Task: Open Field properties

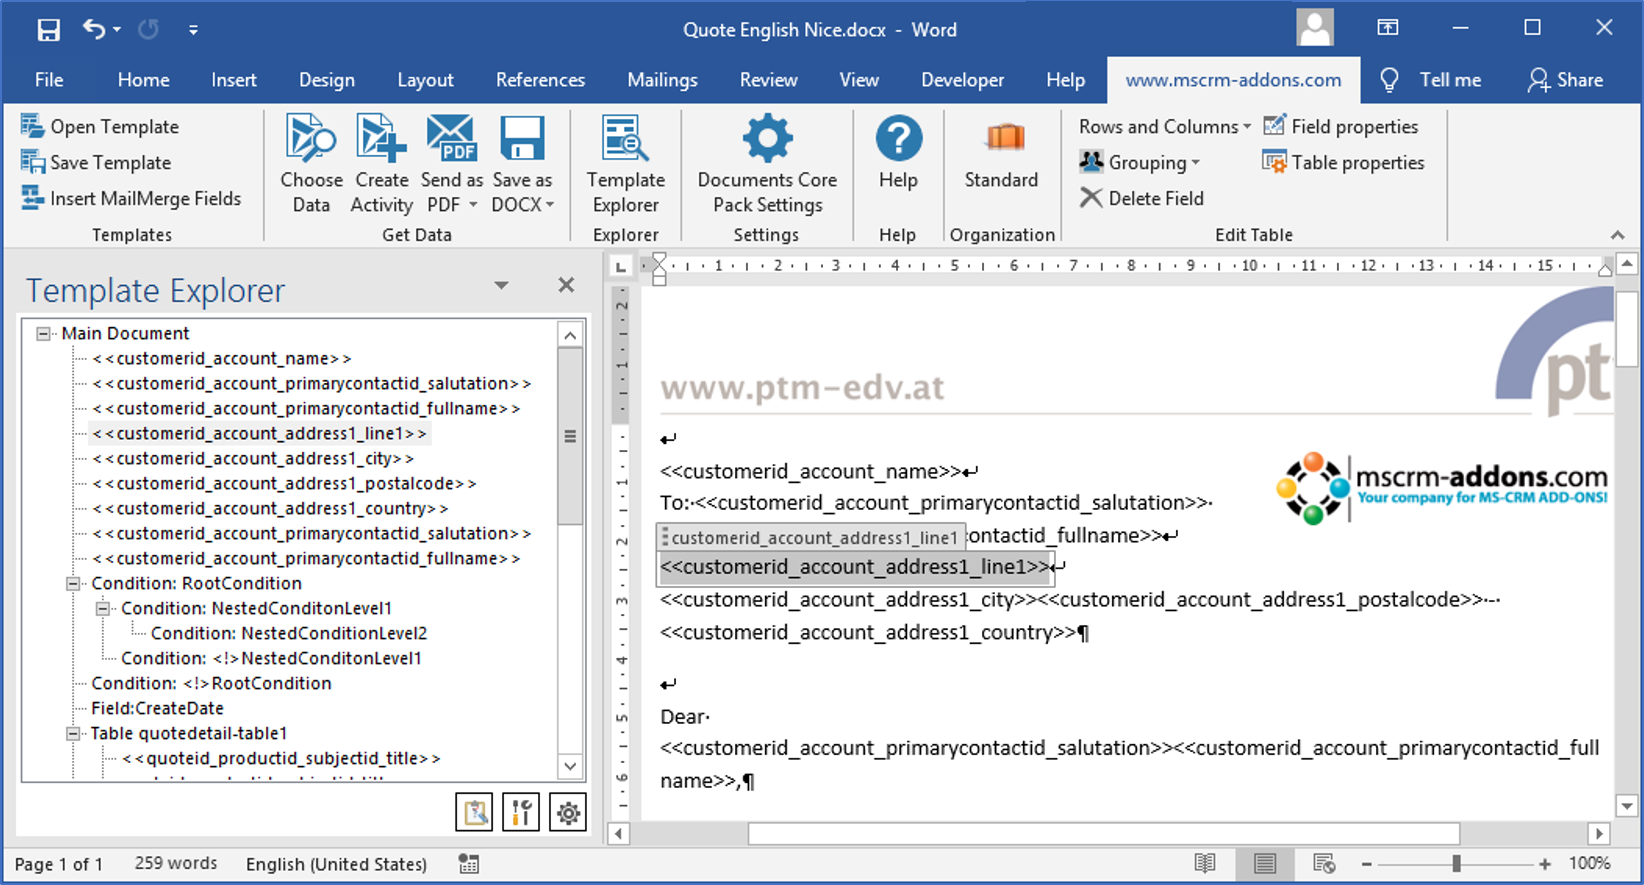Action: pos(1341,127)
